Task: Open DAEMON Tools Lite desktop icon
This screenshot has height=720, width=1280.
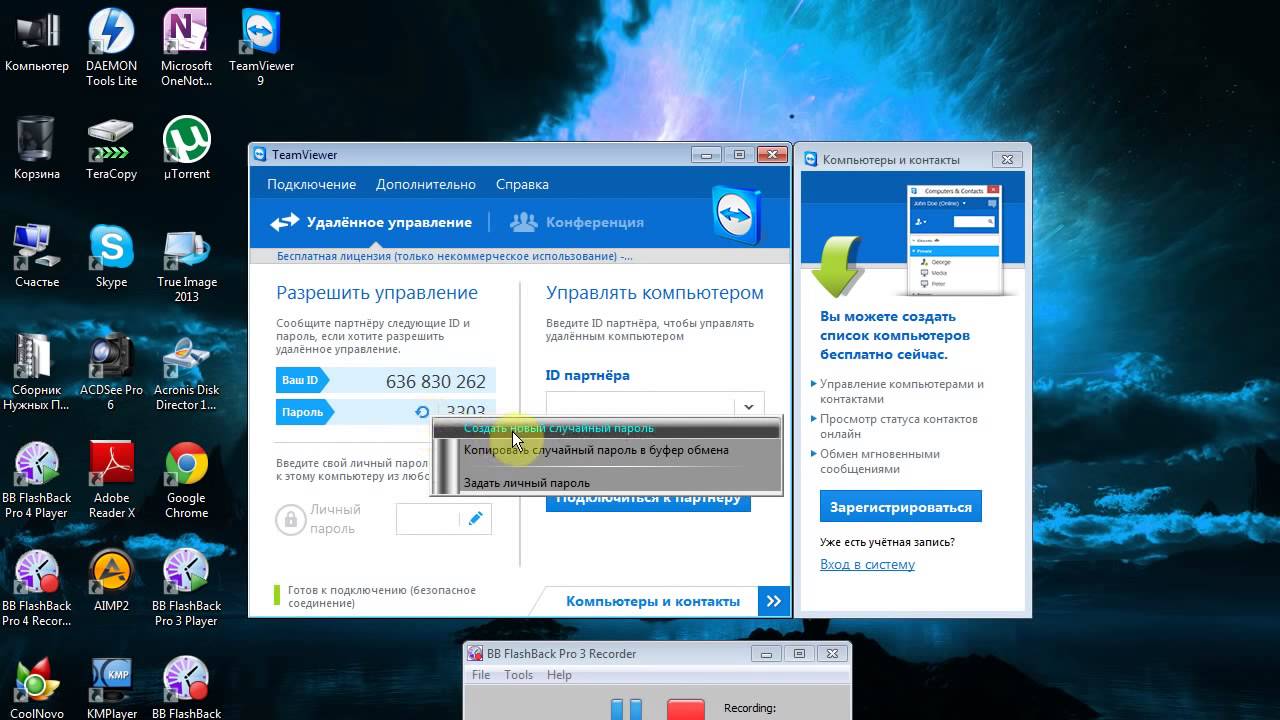Action: (x=111, y=47)
